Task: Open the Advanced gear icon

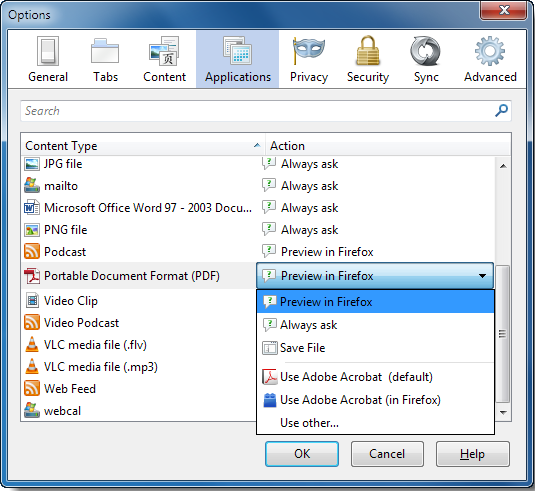Action: [x=490, y=51]
